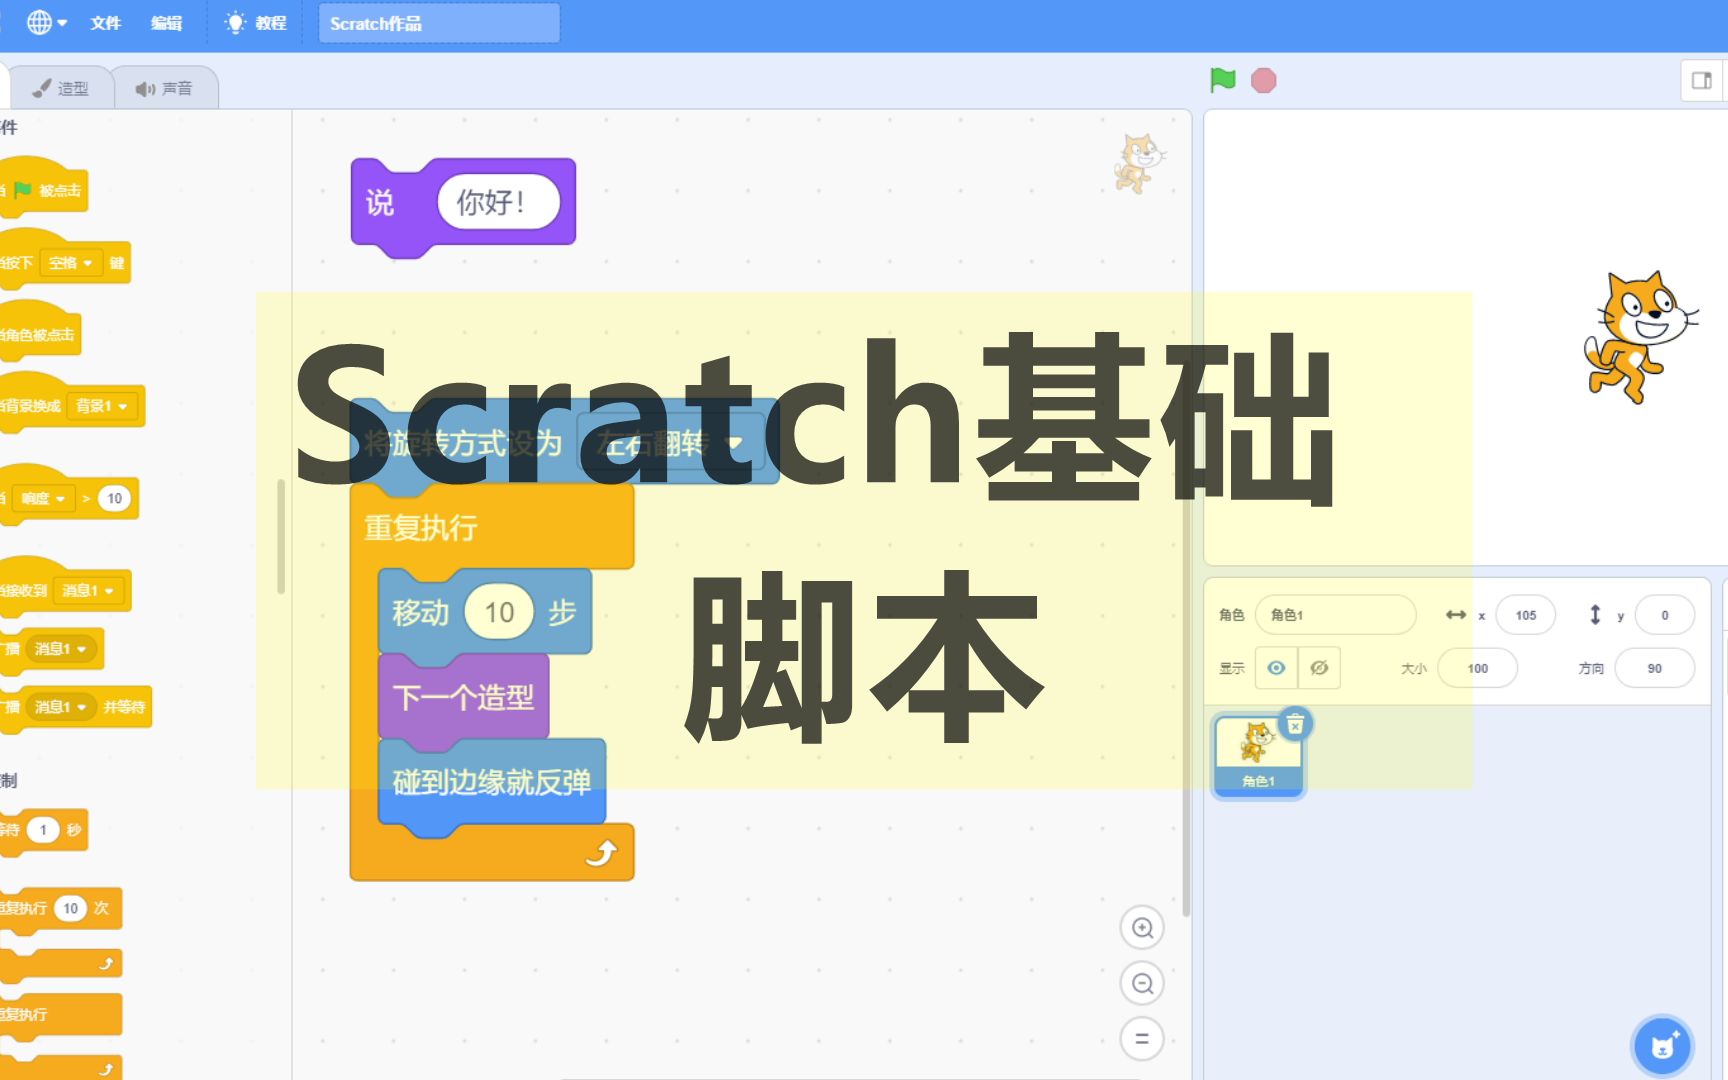The image size is (1728, 1080).
Task: Open the language globe menu
Action: pyautogui.click(x=46, y=22)
